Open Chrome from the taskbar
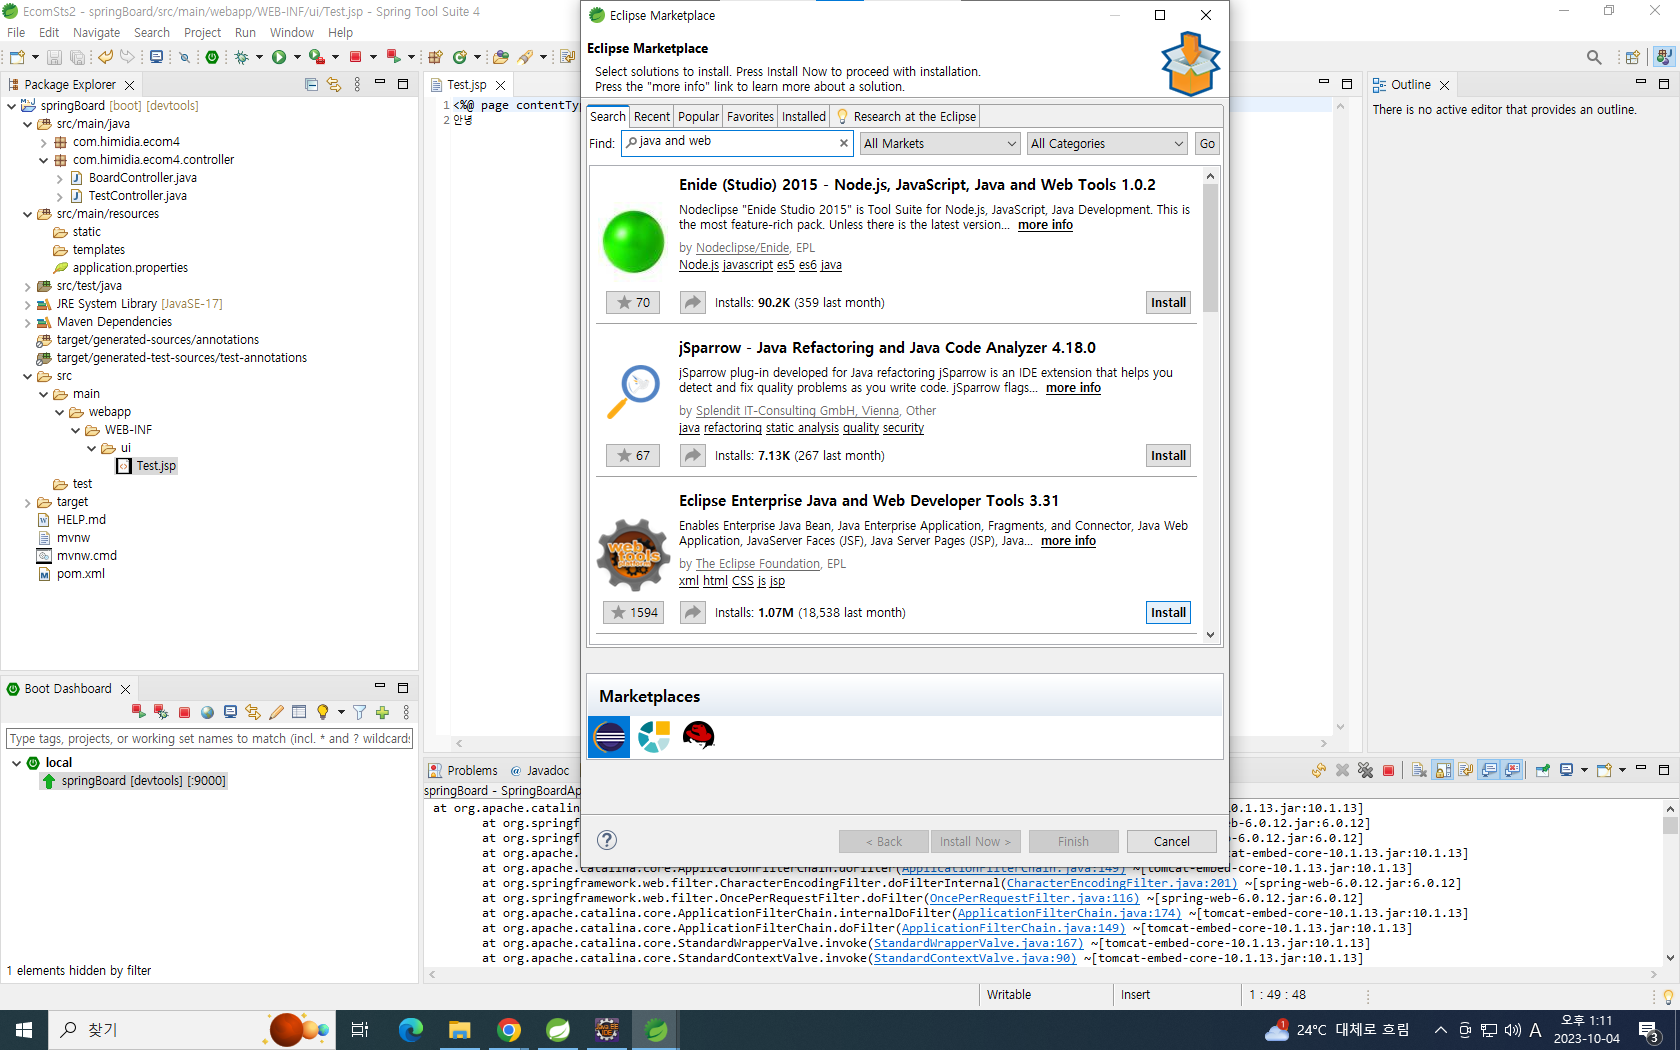The image size is (1680, 1050). click(509, 1030)
